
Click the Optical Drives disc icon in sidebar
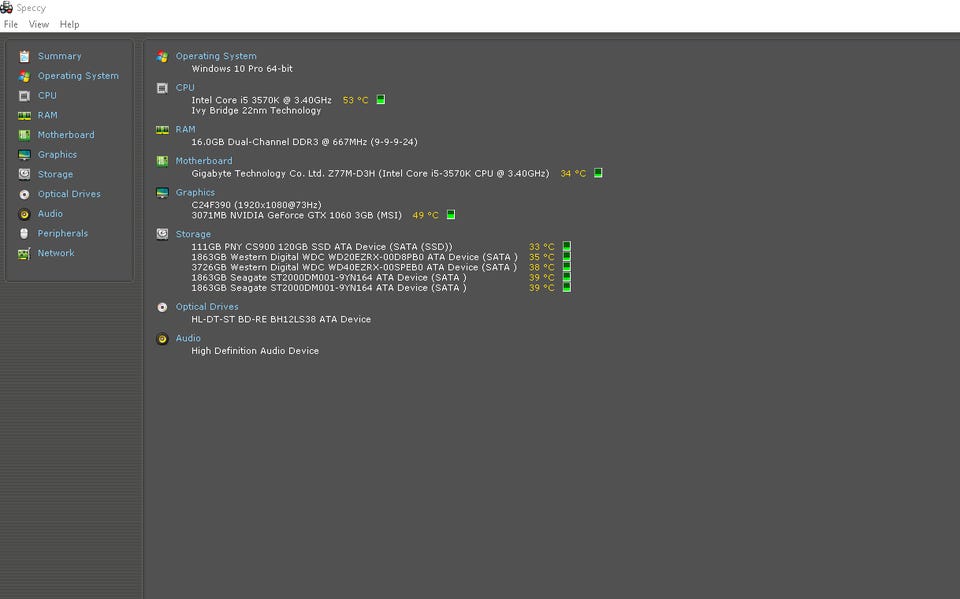[x=24, y=194]
